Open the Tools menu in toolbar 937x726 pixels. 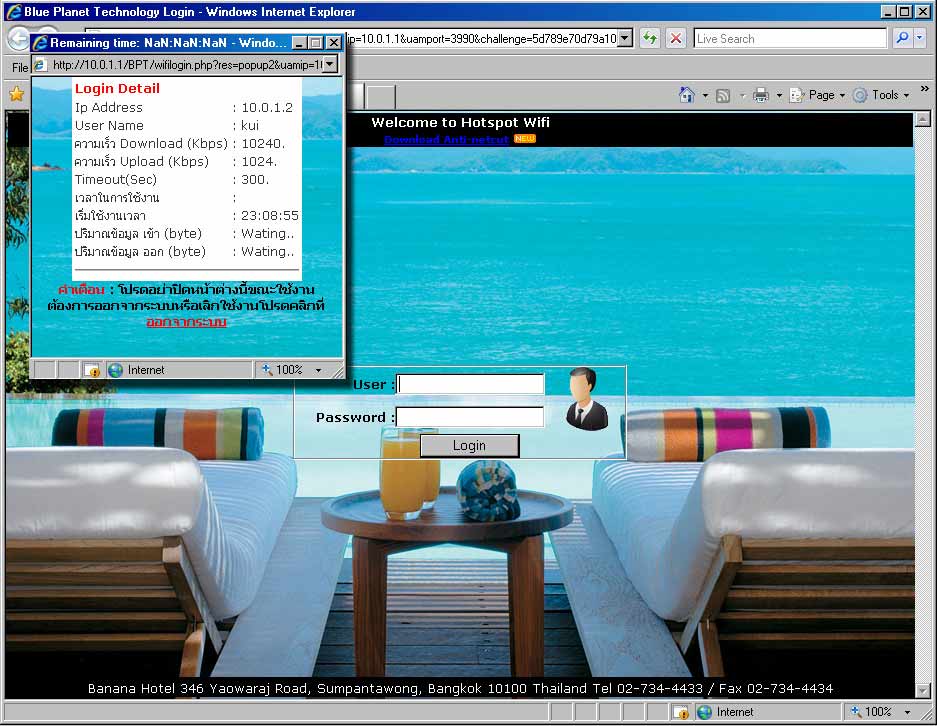tap(881, 95)
